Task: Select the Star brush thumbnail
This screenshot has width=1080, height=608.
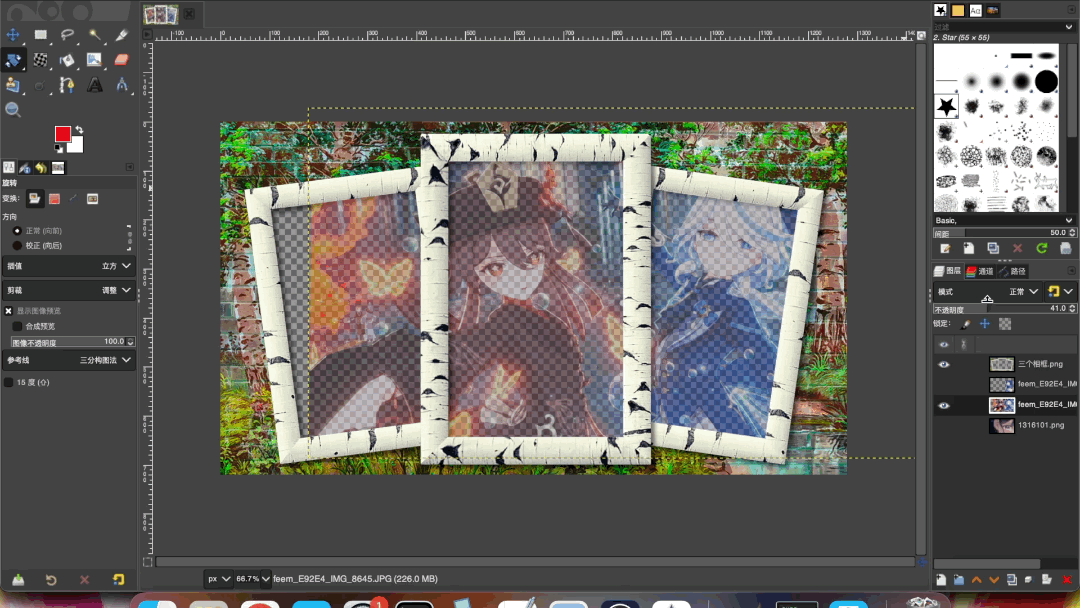Action: click(946, 106)
